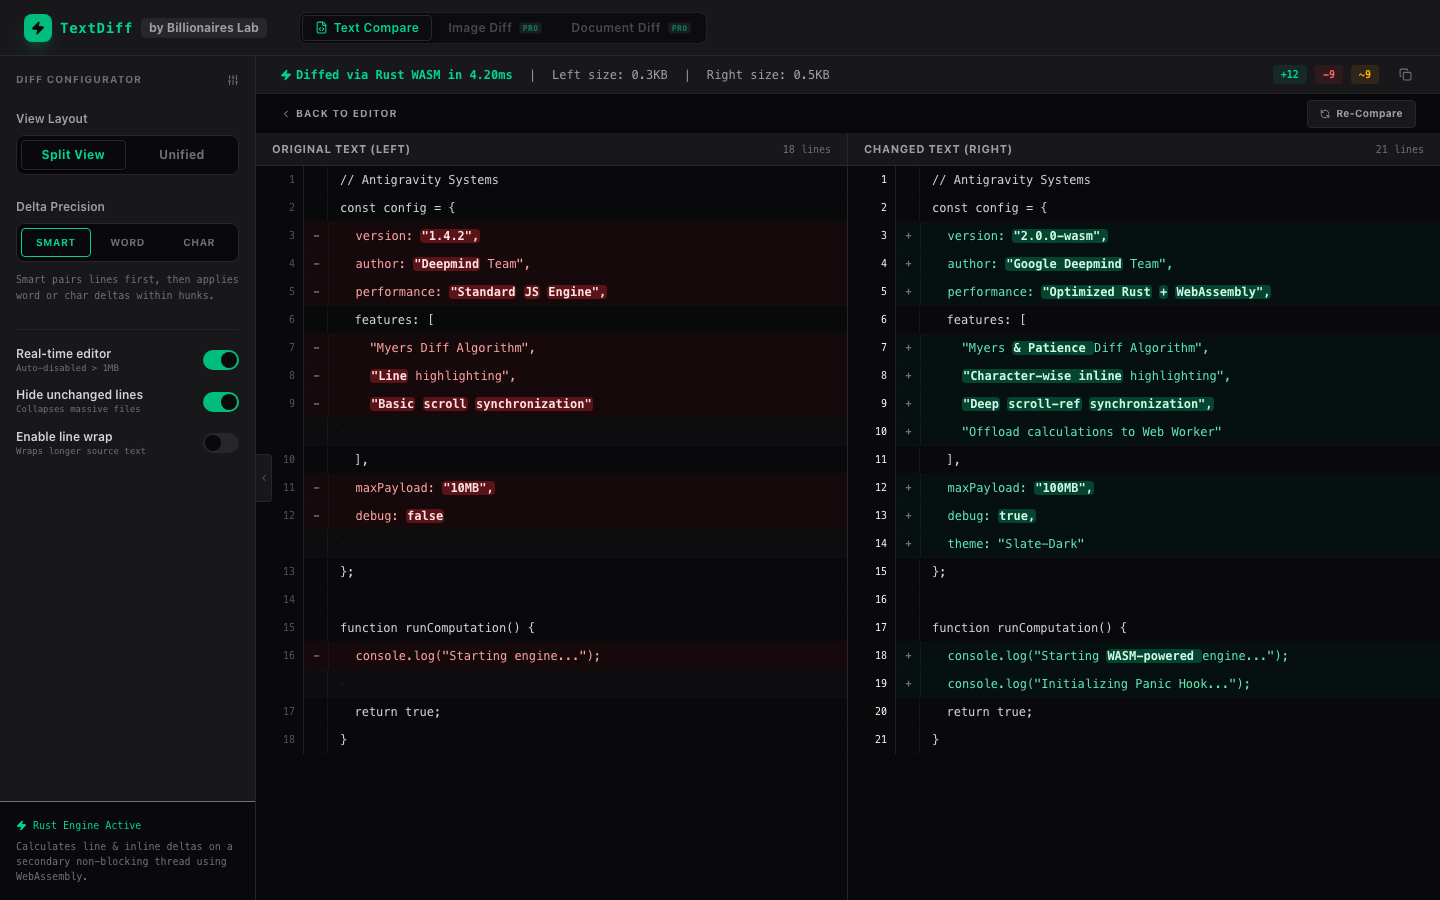Toggle Hide unchanged lines switch
The image size is (1440, 900).
coord(221,402)
